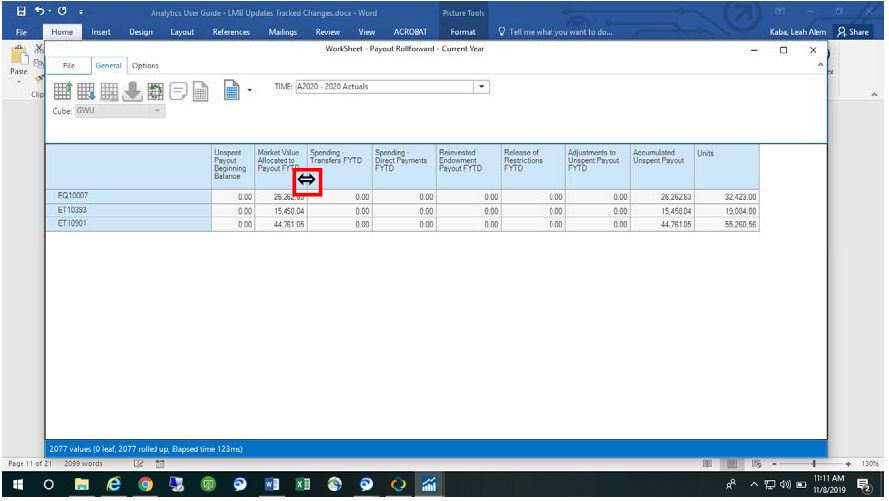Select the EQ10007 row header

pos(129,196)
